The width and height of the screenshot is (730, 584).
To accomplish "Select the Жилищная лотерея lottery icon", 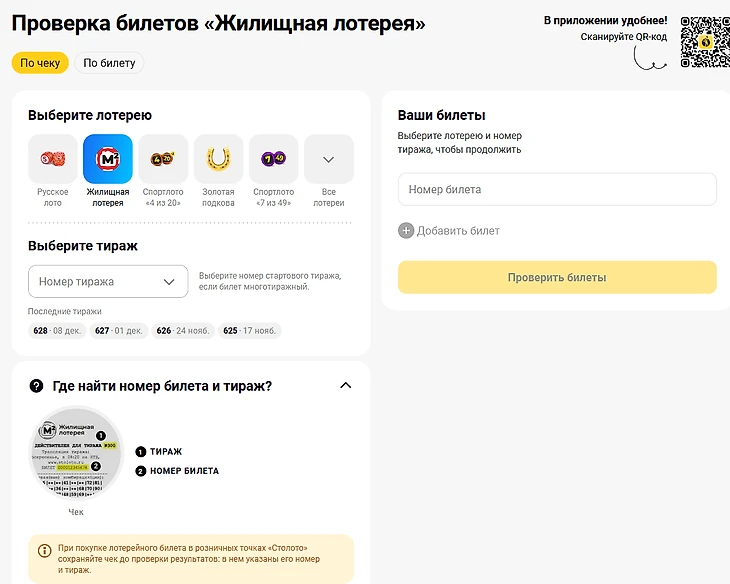I will tap(108, 159).
